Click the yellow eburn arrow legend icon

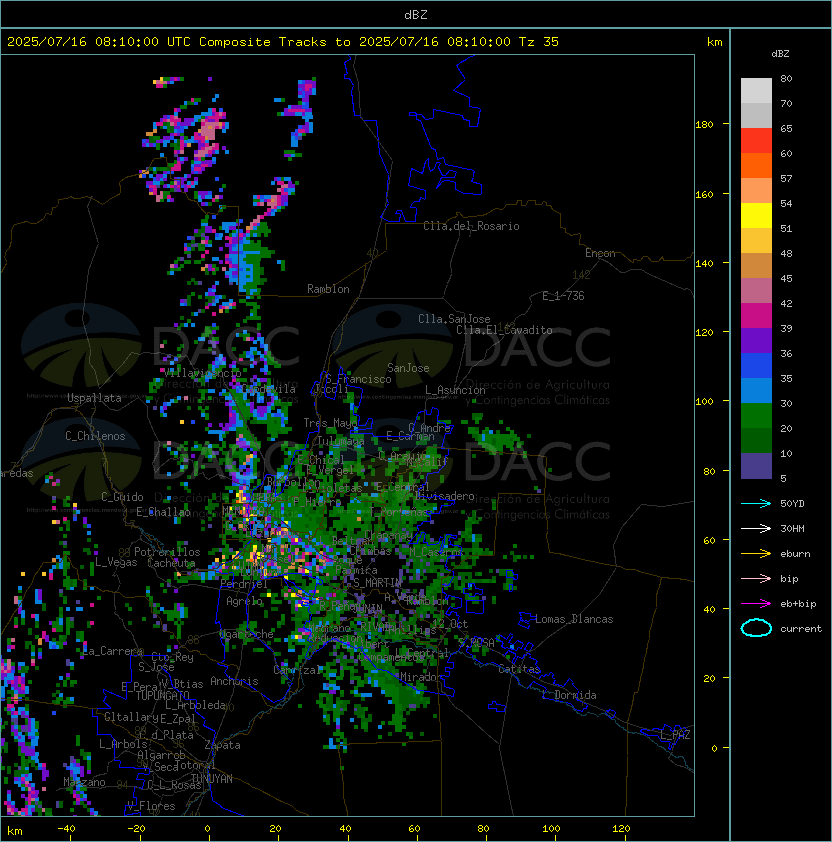pyautogui.click(x=756, y=554)
